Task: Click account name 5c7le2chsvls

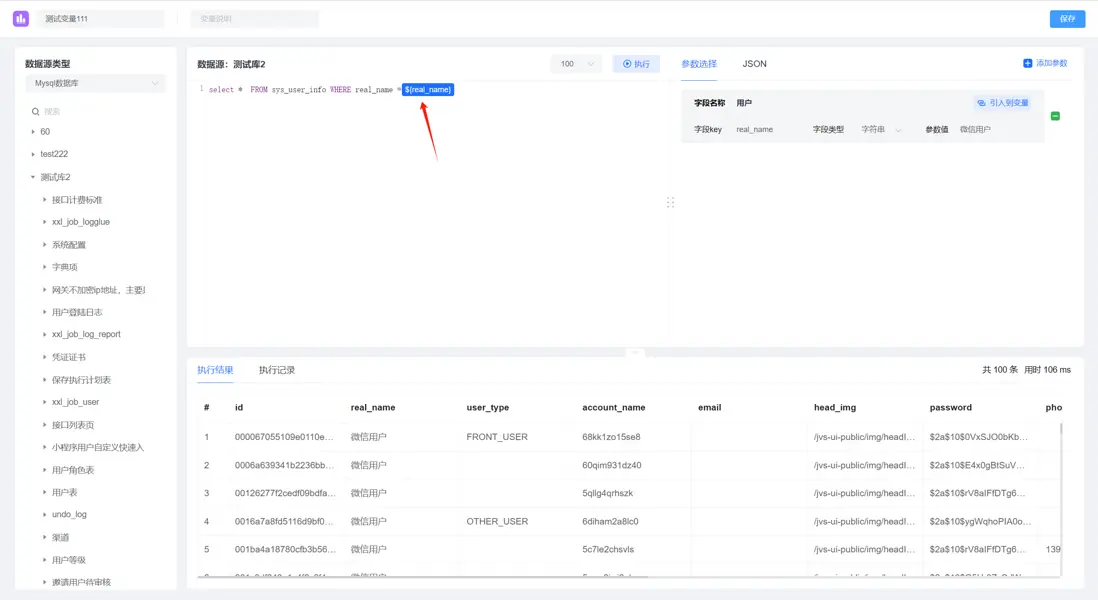Action: (x=608, y=550)
